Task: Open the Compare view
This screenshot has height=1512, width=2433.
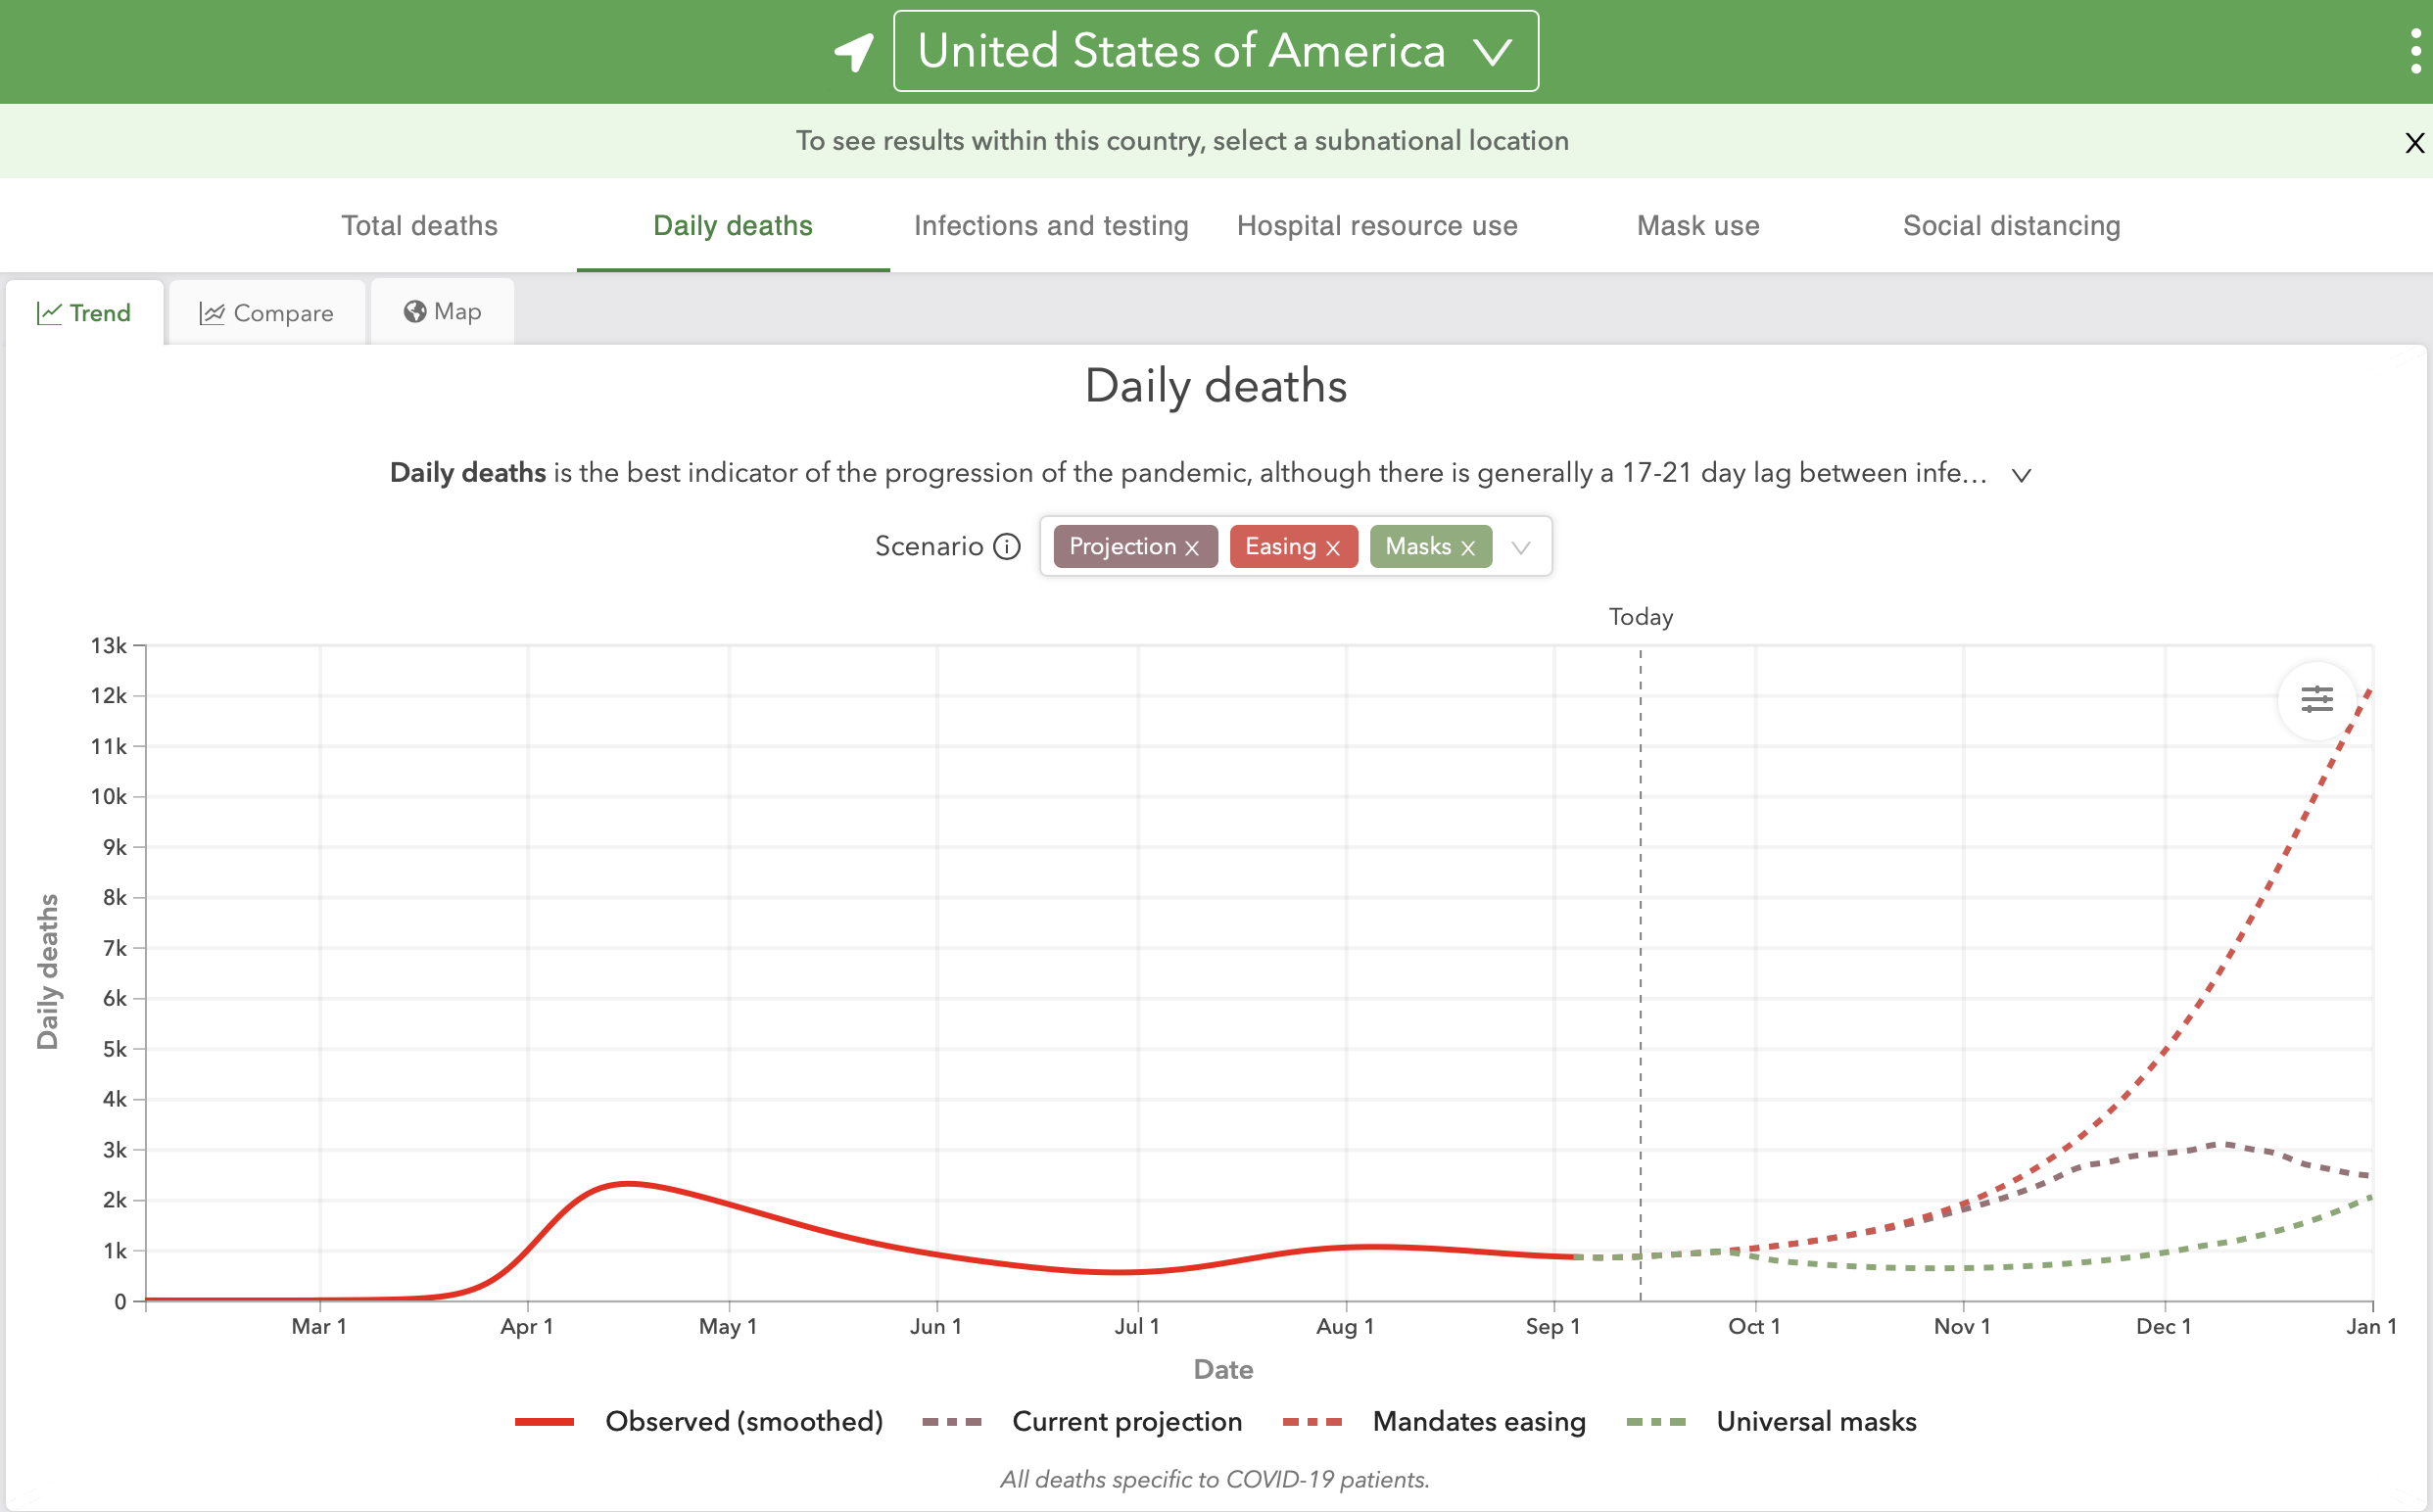Action: 266,313
